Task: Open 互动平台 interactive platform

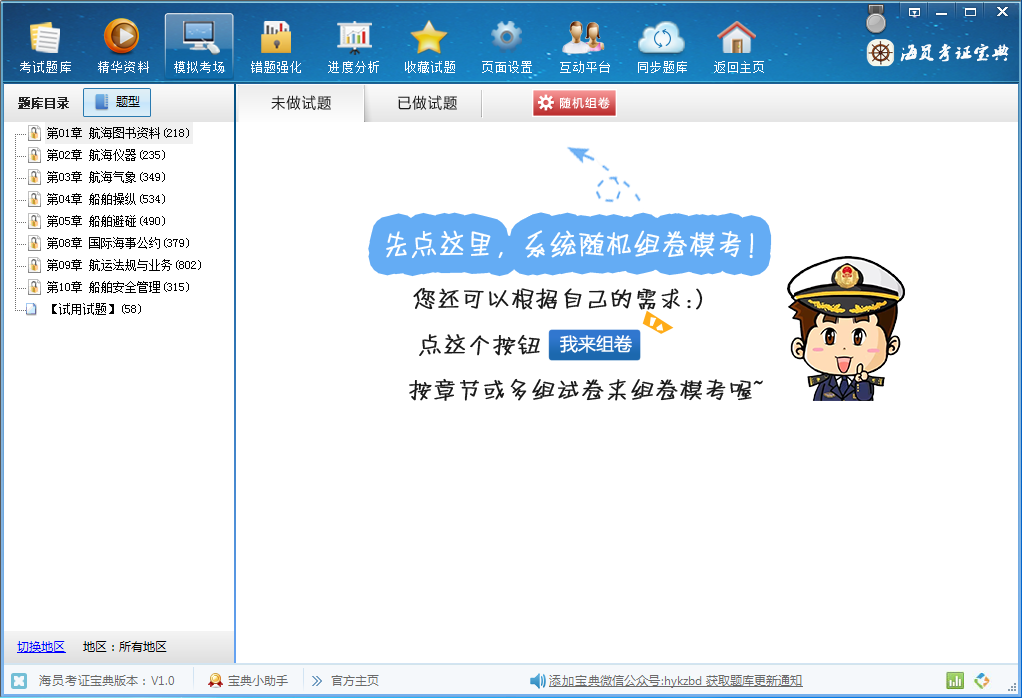Action: tap(584, 47)
